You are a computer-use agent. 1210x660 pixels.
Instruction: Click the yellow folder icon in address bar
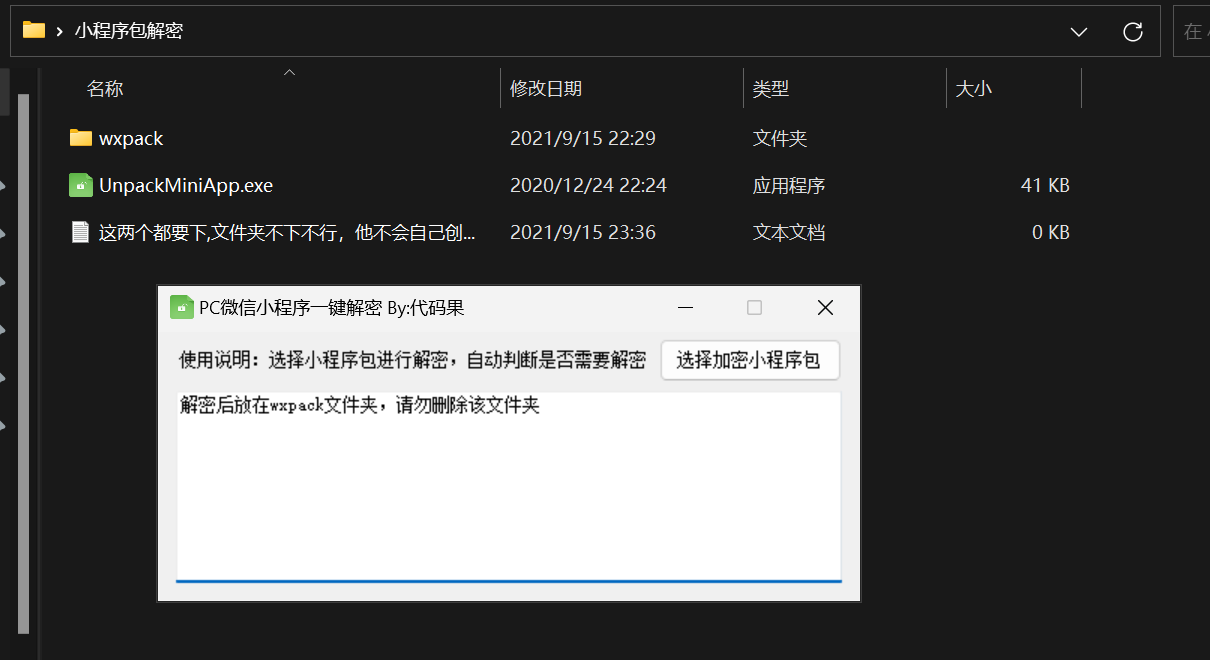[x=34, y=30]
